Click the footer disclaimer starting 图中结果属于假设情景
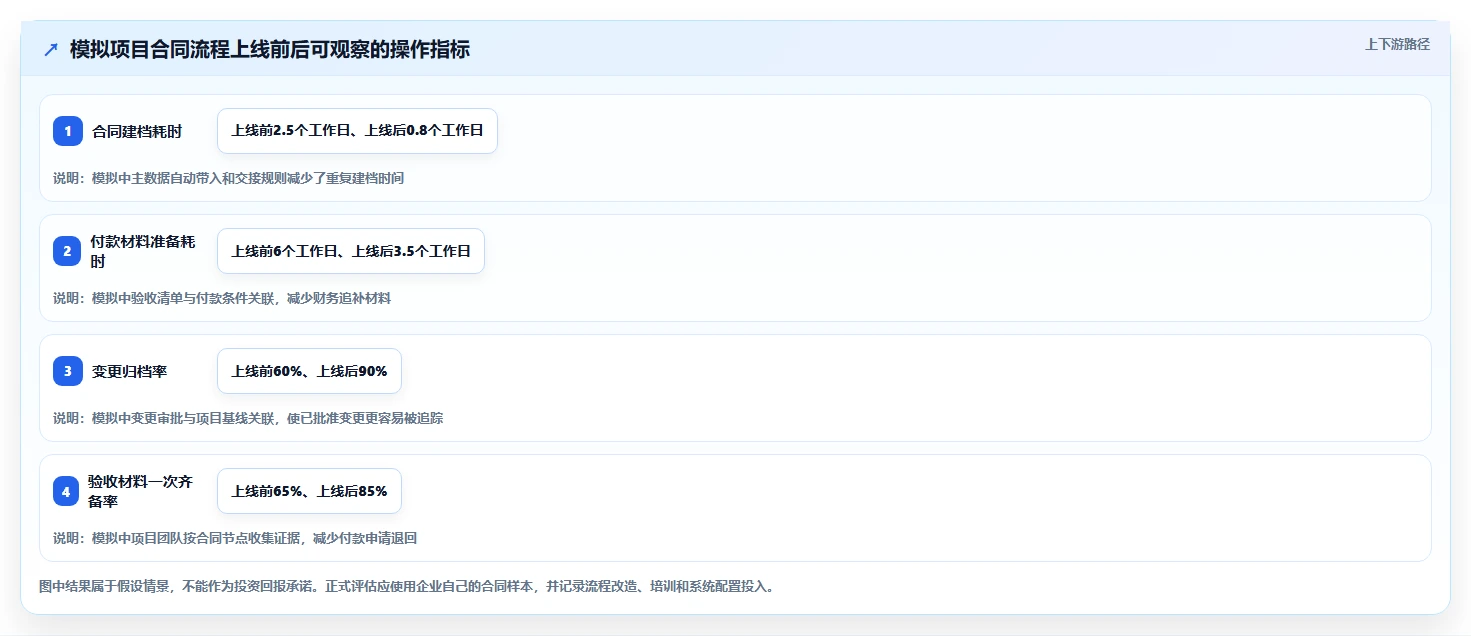This screenshot has height=636, width=1471. pos(406,586)
